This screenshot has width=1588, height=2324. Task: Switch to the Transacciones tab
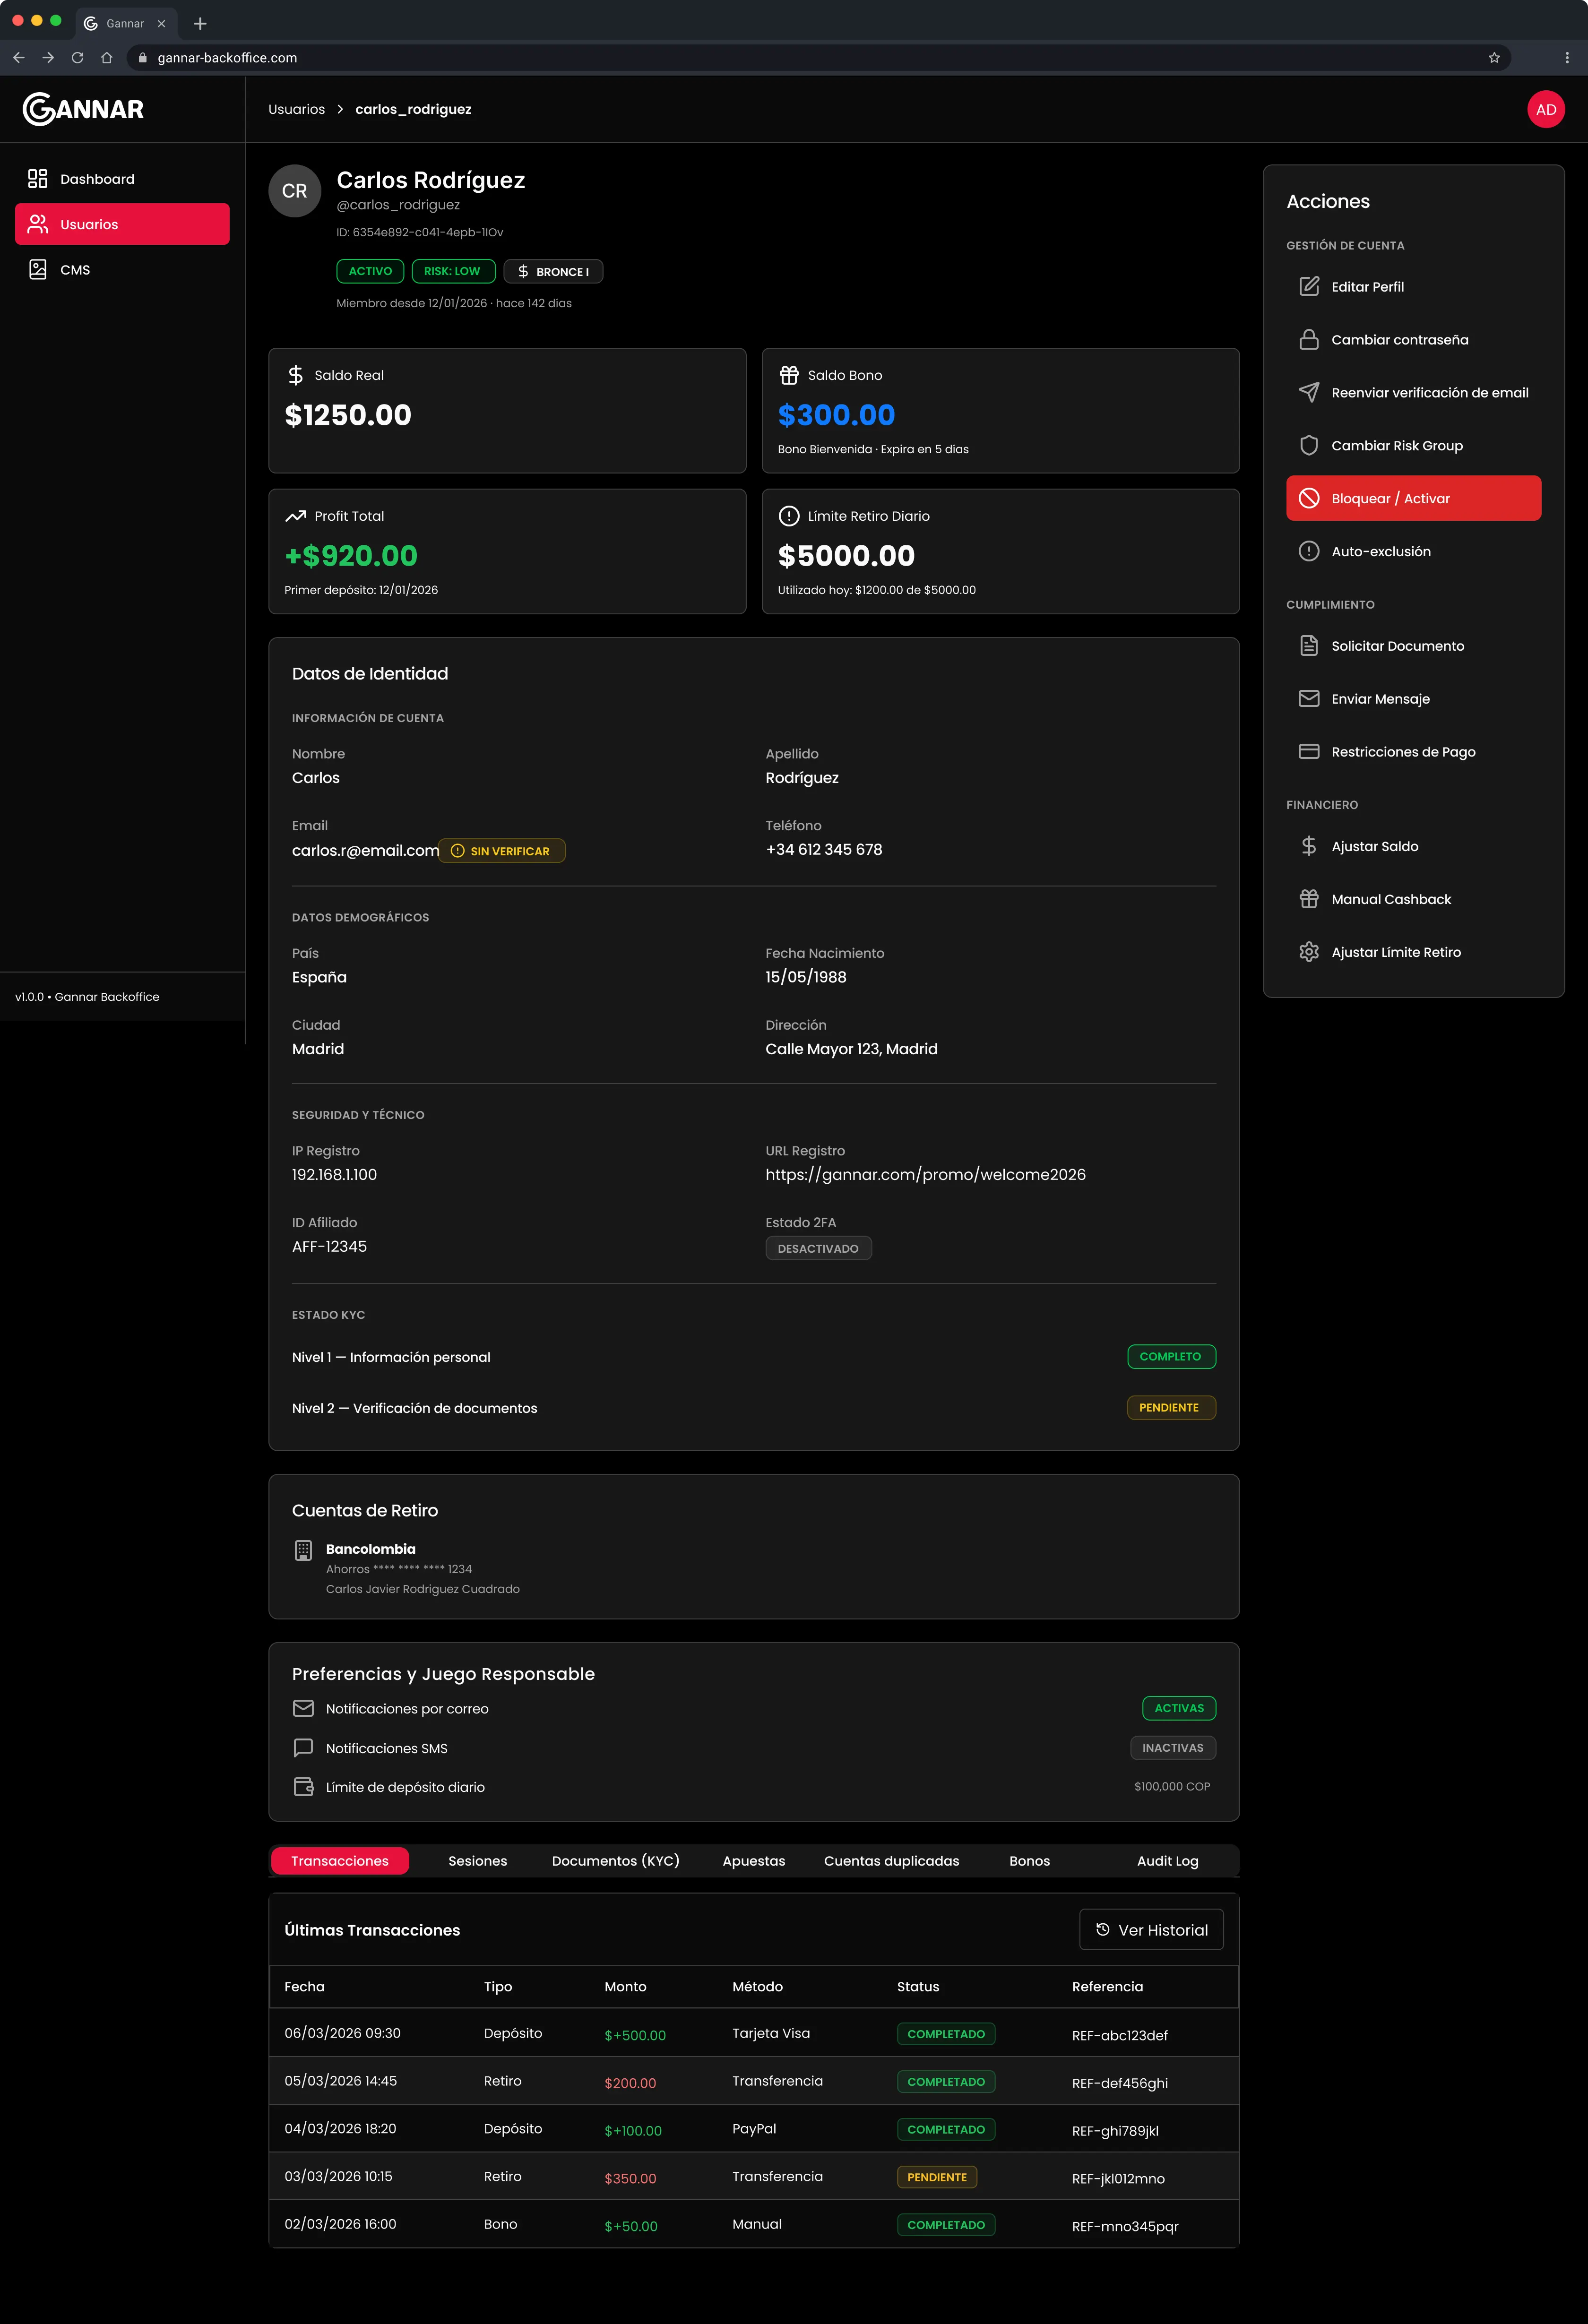340,1861
